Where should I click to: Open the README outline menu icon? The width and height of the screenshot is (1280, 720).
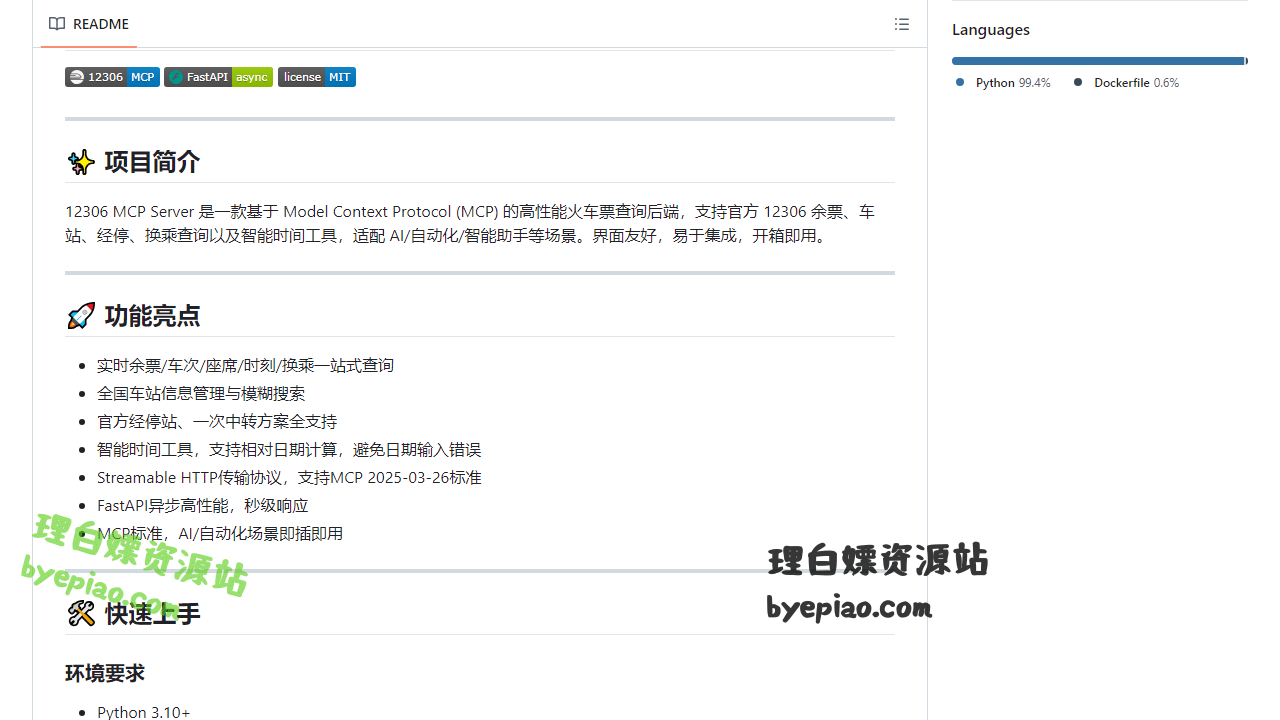point(902,24)
